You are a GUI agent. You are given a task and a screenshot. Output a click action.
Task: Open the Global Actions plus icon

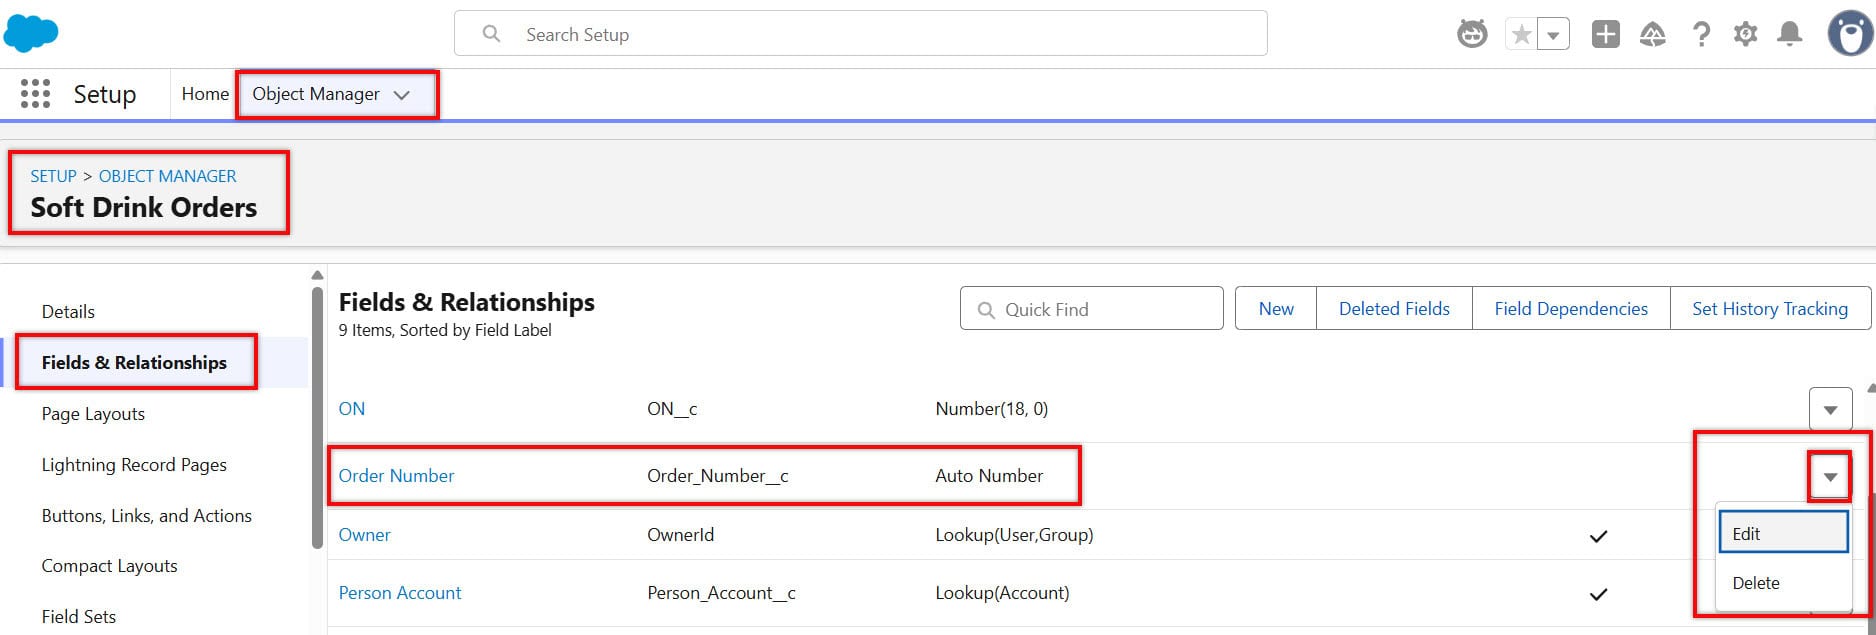click(x=1605, y=34)
